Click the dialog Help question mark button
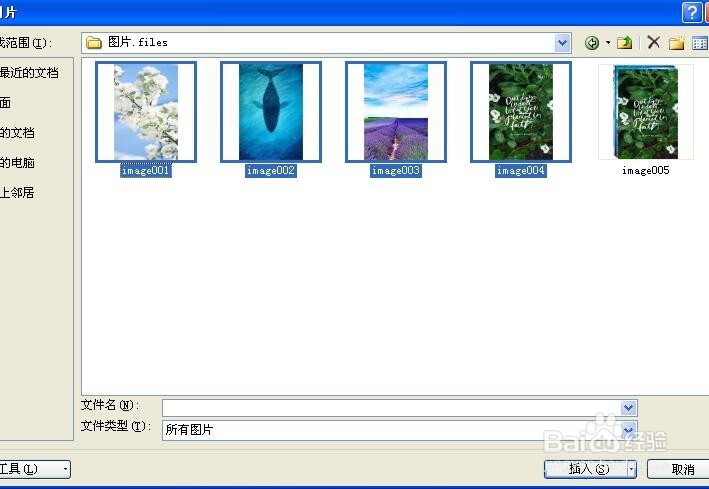This screenshot has height=489, width=709. click(x=692, y=12)
